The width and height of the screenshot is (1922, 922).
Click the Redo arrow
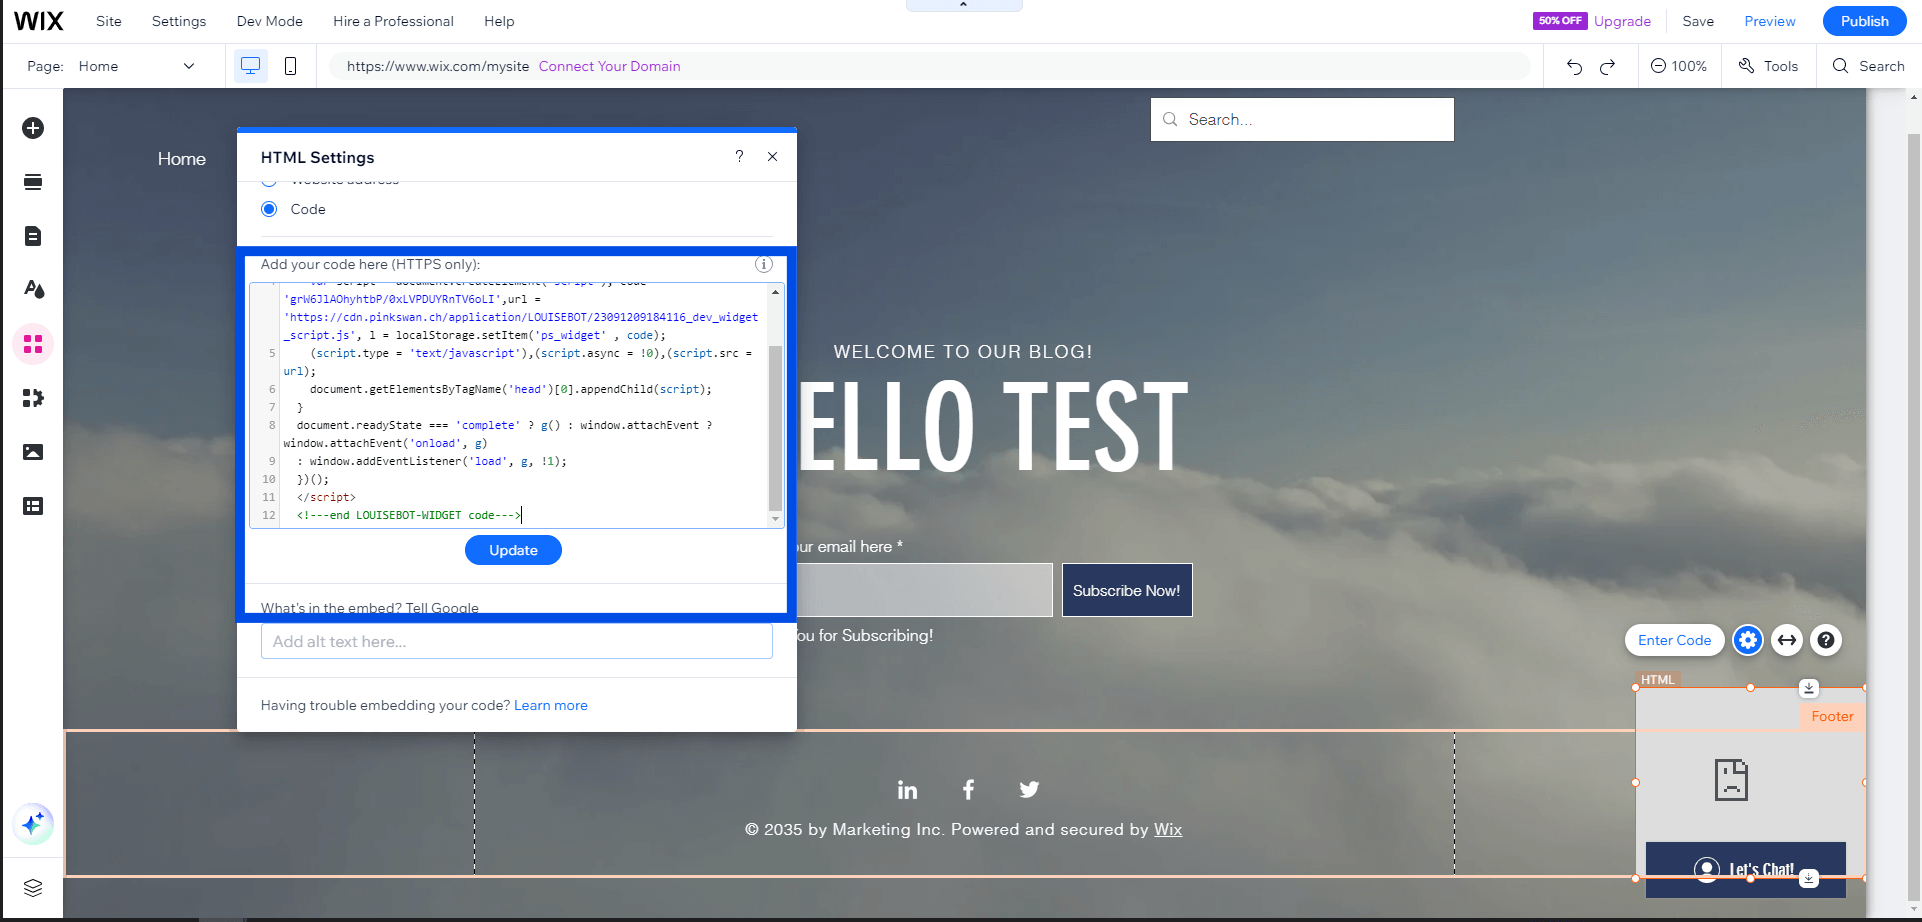point(1608,66)
